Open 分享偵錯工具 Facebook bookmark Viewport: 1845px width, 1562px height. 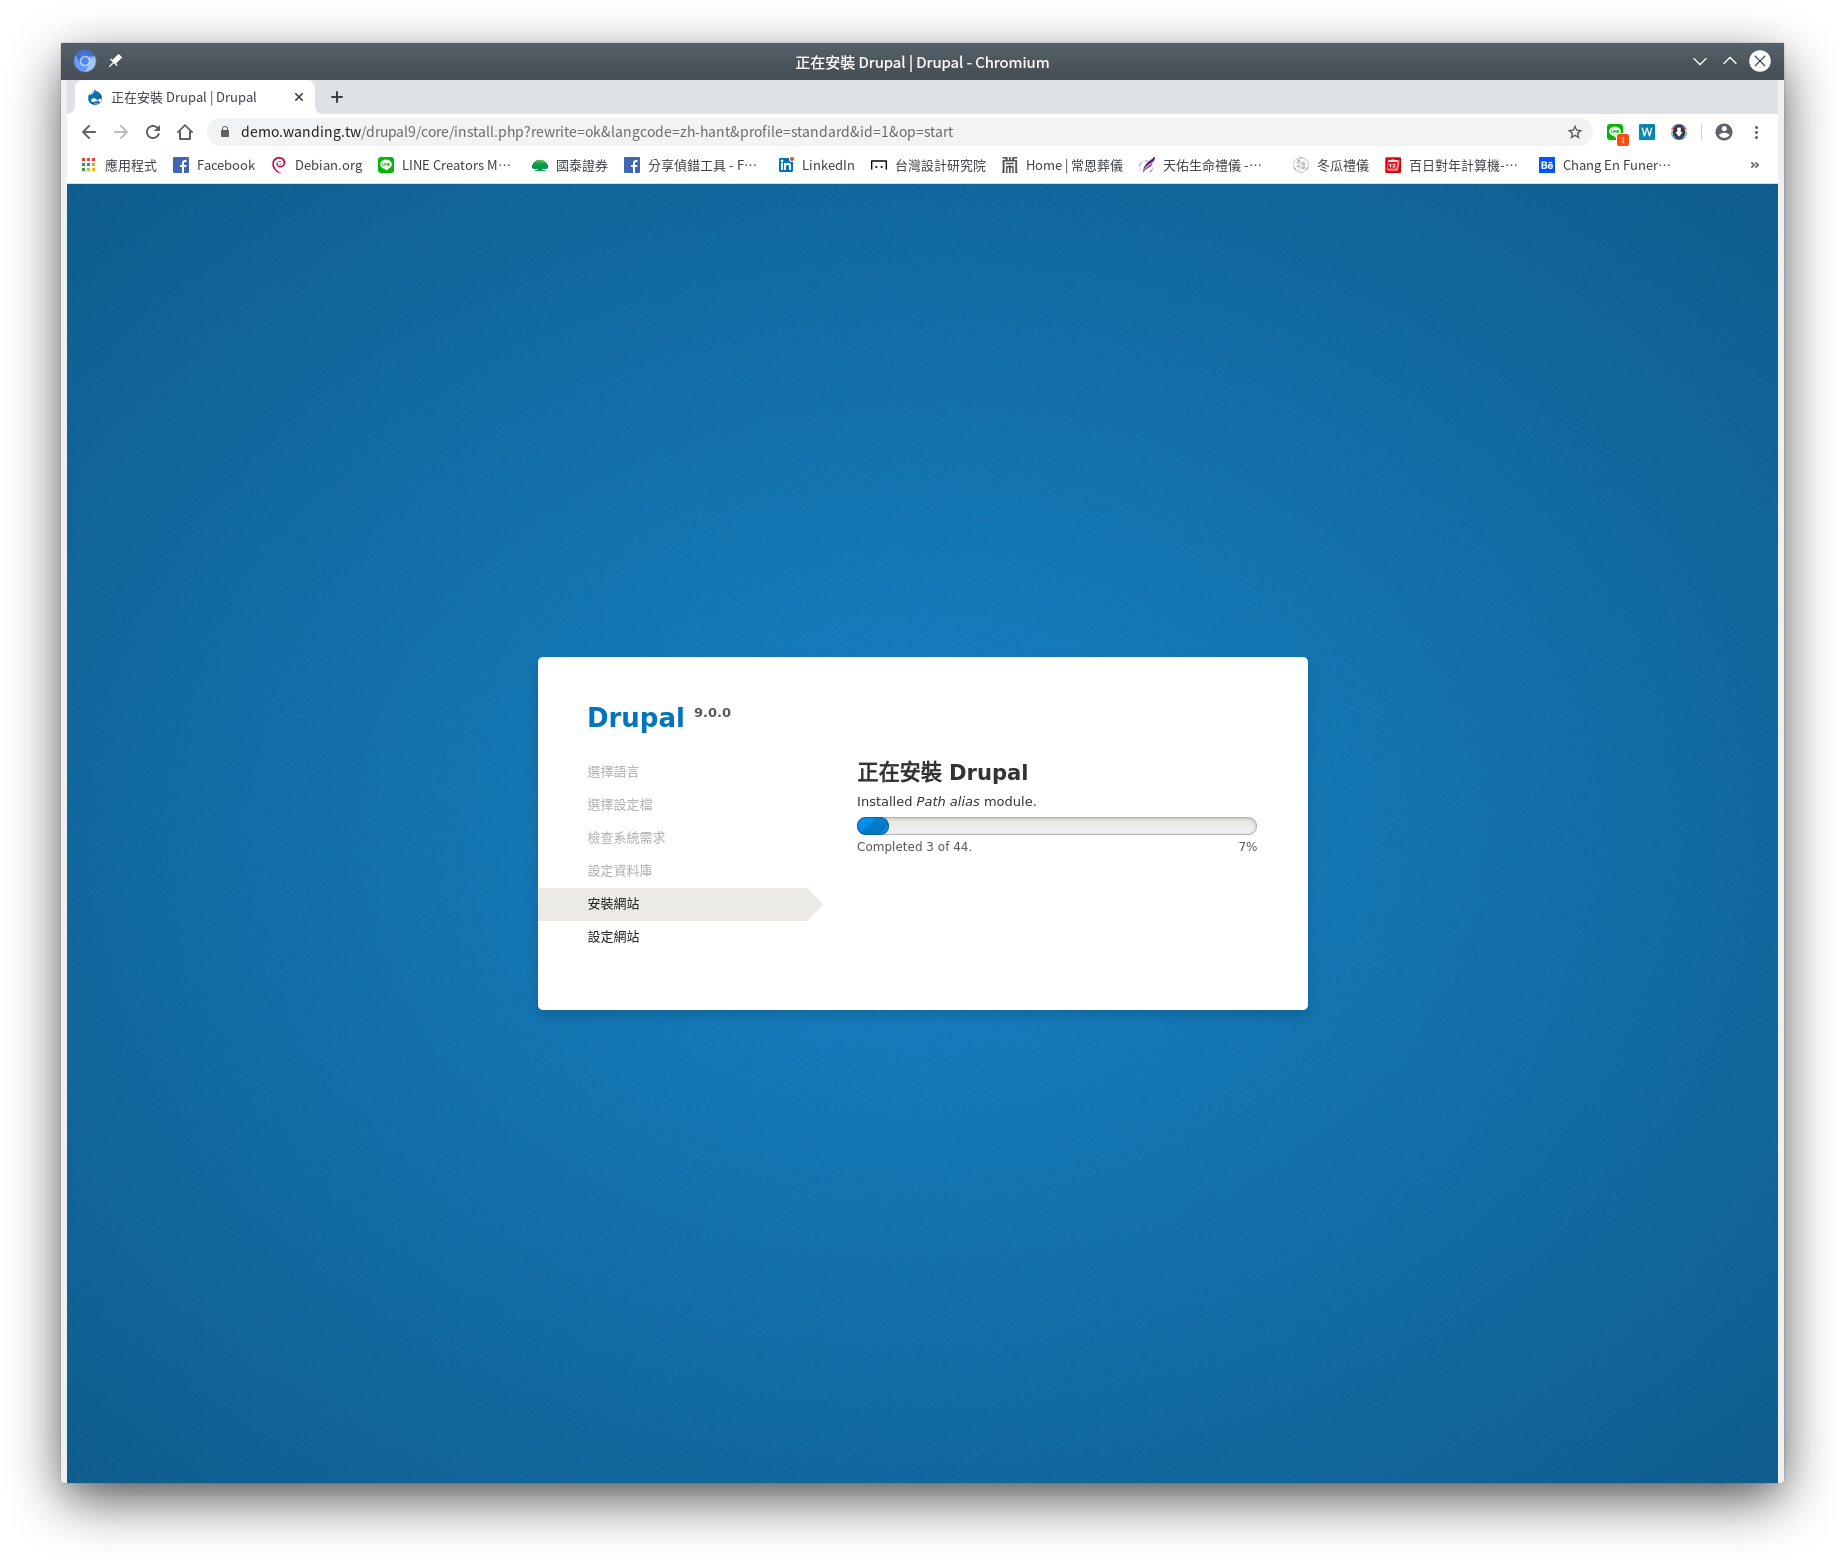(691, 165)
